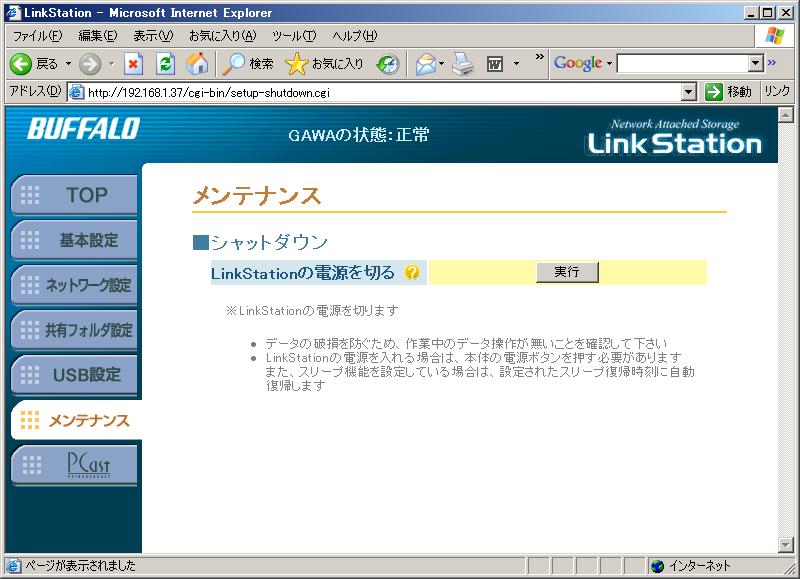
Task: Open the 編集(E) menu
Action: 97,36
